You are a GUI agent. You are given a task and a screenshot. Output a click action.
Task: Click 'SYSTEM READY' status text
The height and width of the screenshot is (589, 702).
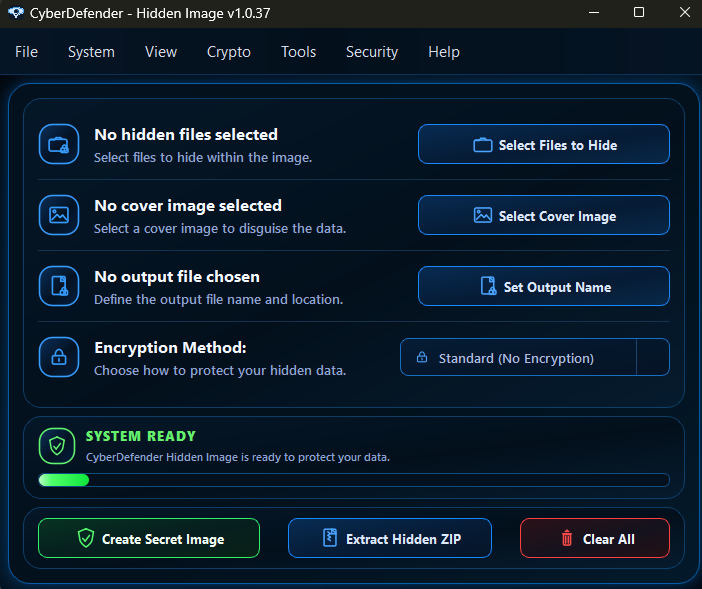[x=141, y=436]
